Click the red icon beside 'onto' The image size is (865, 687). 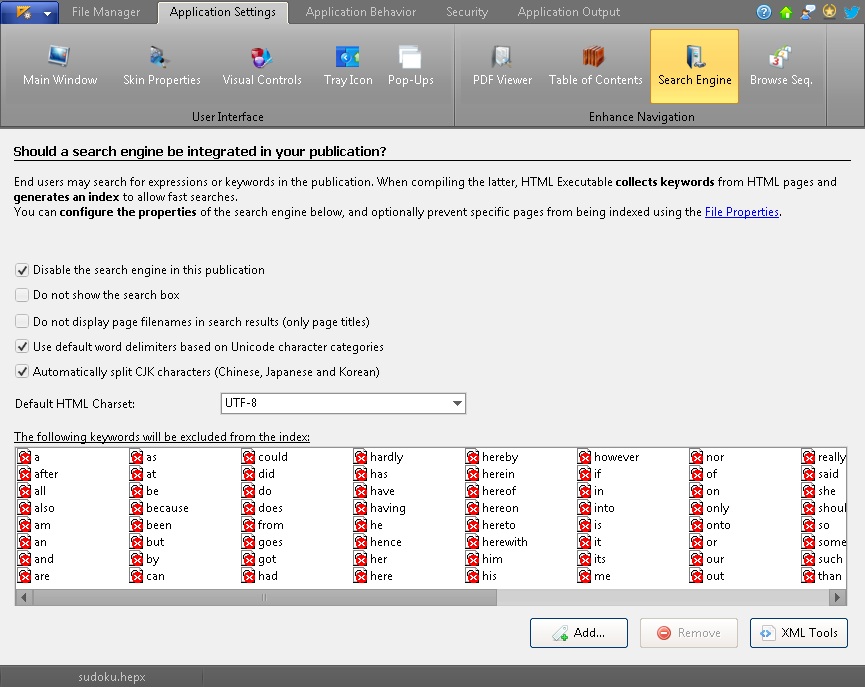696,525
